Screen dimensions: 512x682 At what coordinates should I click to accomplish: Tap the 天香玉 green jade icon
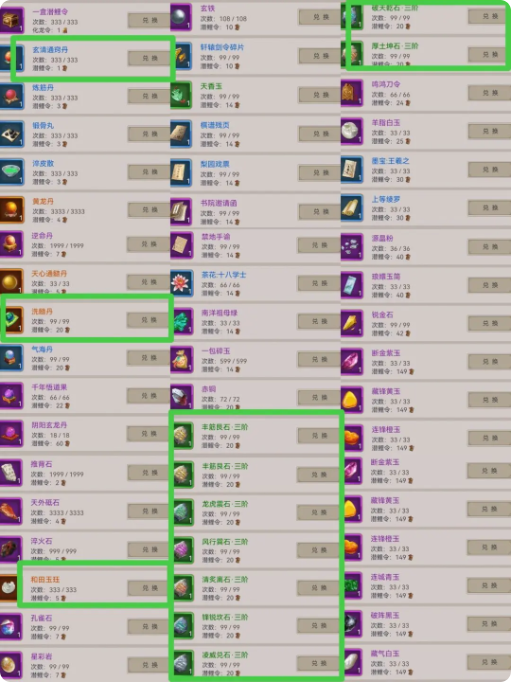(181, 95)
